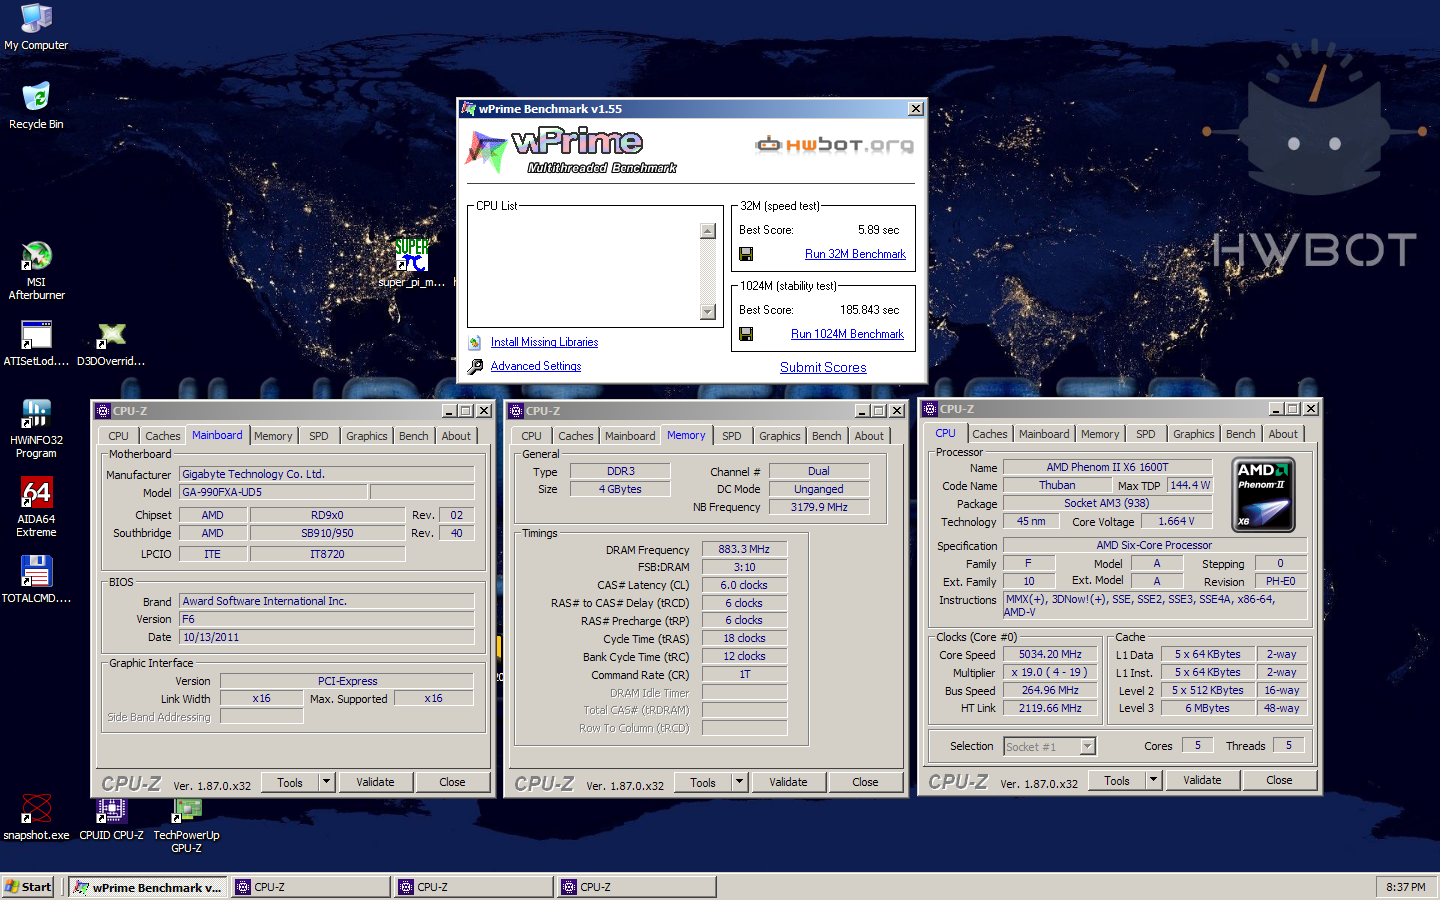
Task: Click Validate in Mainboard CPU-Z window
Action: click(x=375, y=782)
